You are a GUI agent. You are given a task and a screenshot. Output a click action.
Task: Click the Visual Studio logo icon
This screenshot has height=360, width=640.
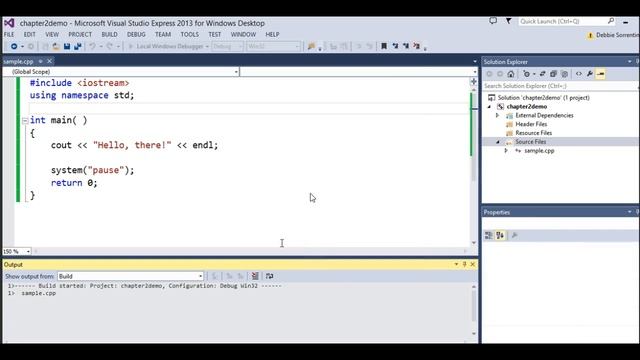pos(9,23)
